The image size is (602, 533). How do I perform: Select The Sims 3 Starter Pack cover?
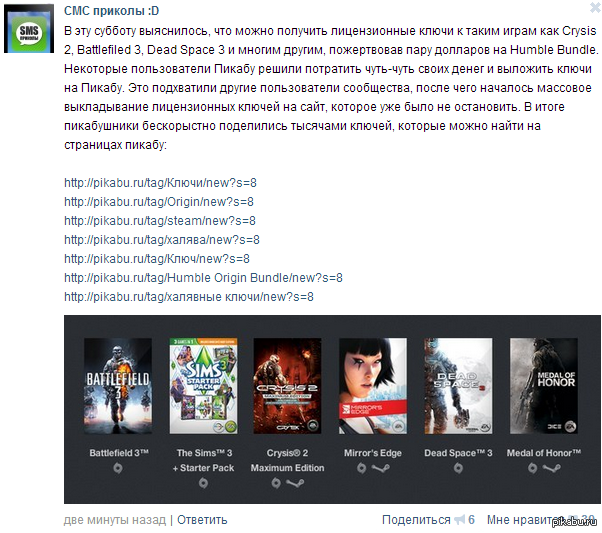point(203,386)
